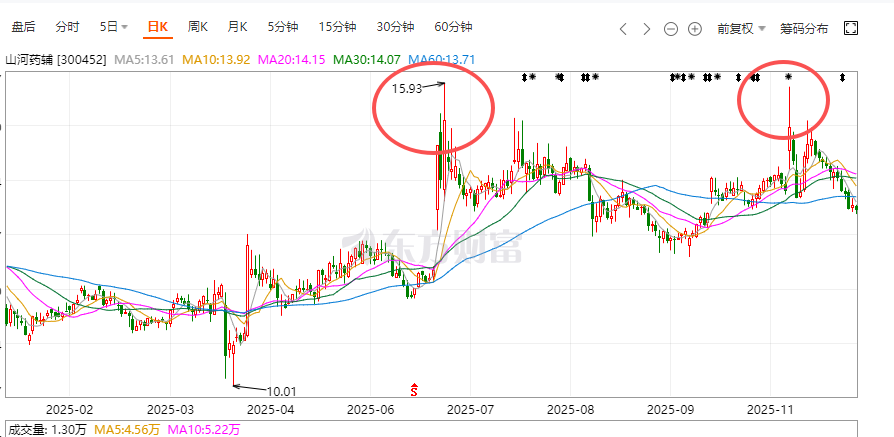Click the 2025-02 date axis label

click(69, 410)
